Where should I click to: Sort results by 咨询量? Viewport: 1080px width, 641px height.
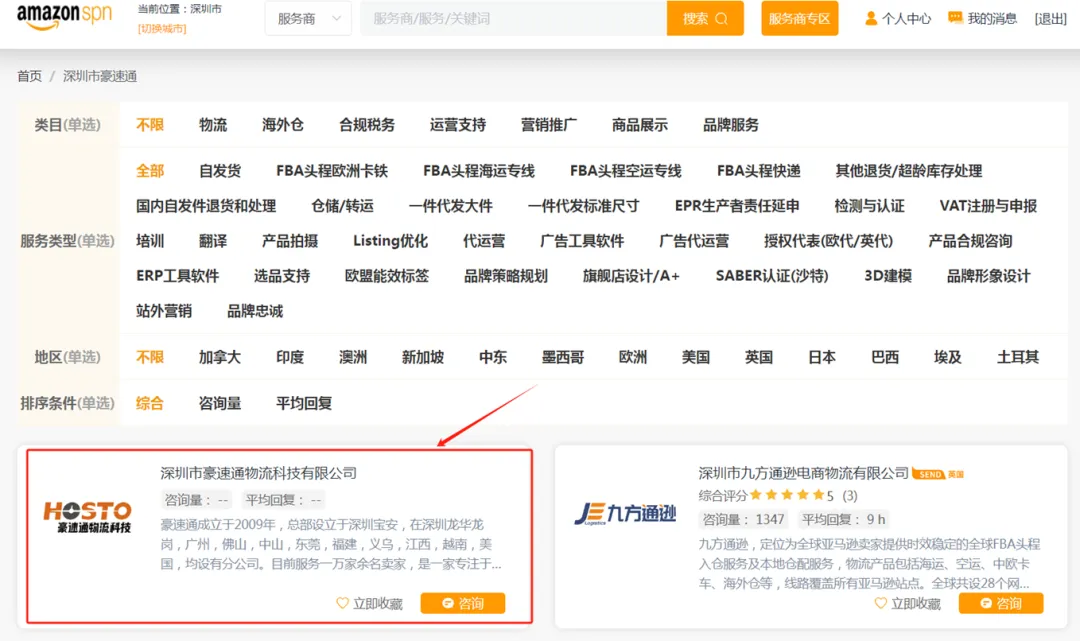[220, 403]
